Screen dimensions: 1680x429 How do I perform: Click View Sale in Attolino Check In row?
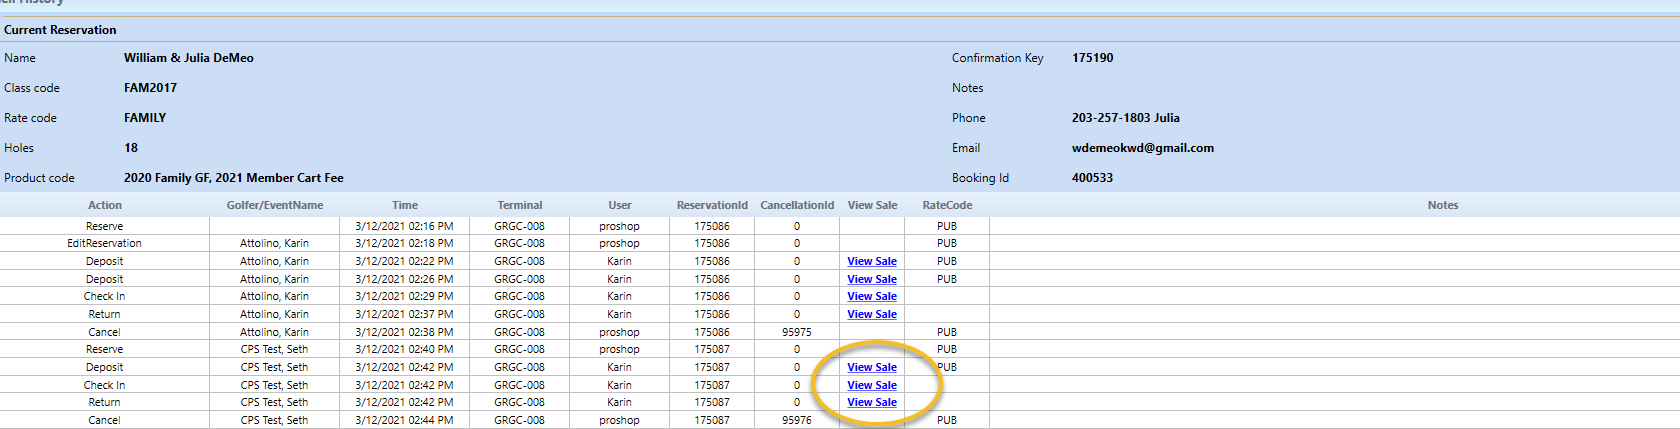871,296
